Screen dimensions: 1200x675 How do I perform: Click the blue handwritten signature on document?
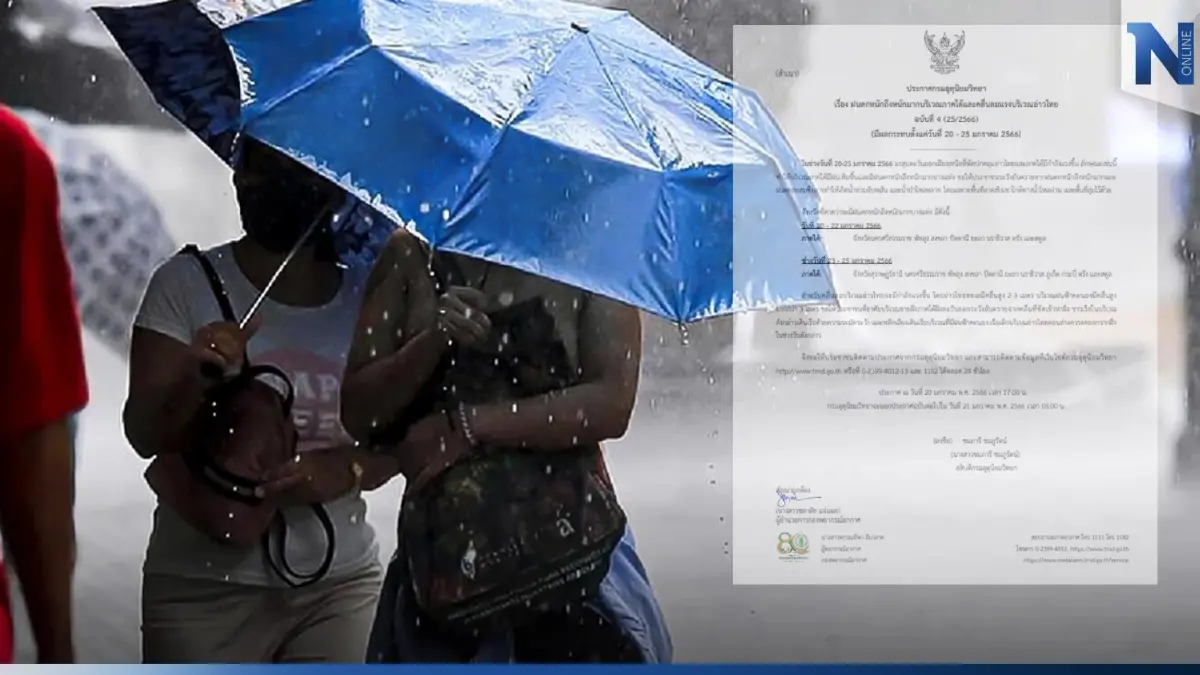click(x=797, y=497)
